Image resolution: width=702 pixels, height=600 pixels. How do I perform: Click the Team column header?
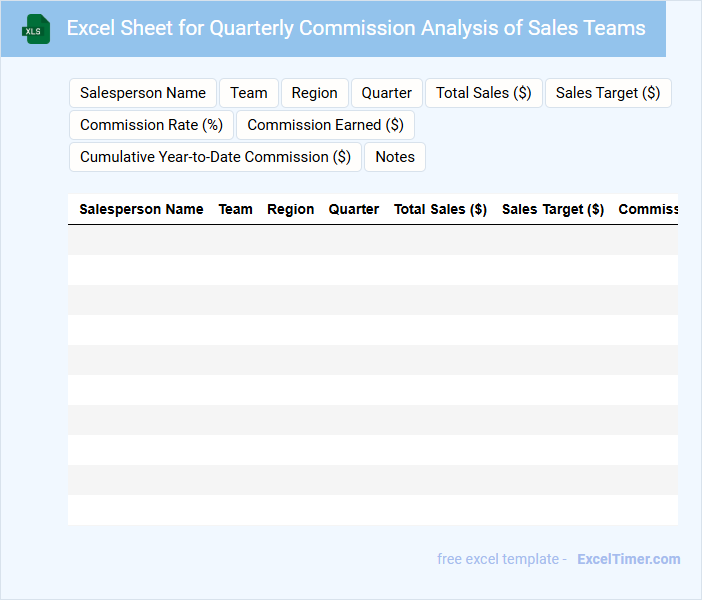(x=236, y=210)
